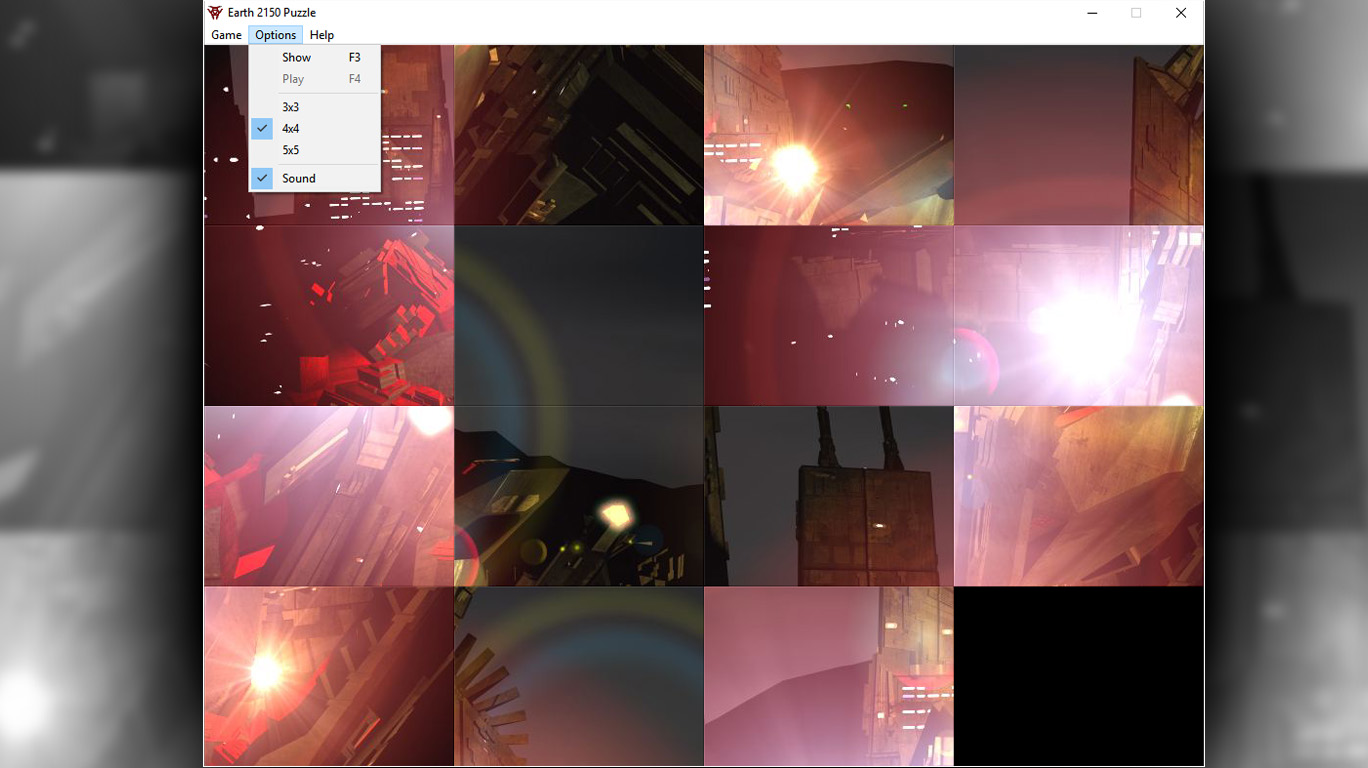The image size is (1368, 768).
Task: Click the dark building corner tile in top row
Action: click(x=578, y=134)
